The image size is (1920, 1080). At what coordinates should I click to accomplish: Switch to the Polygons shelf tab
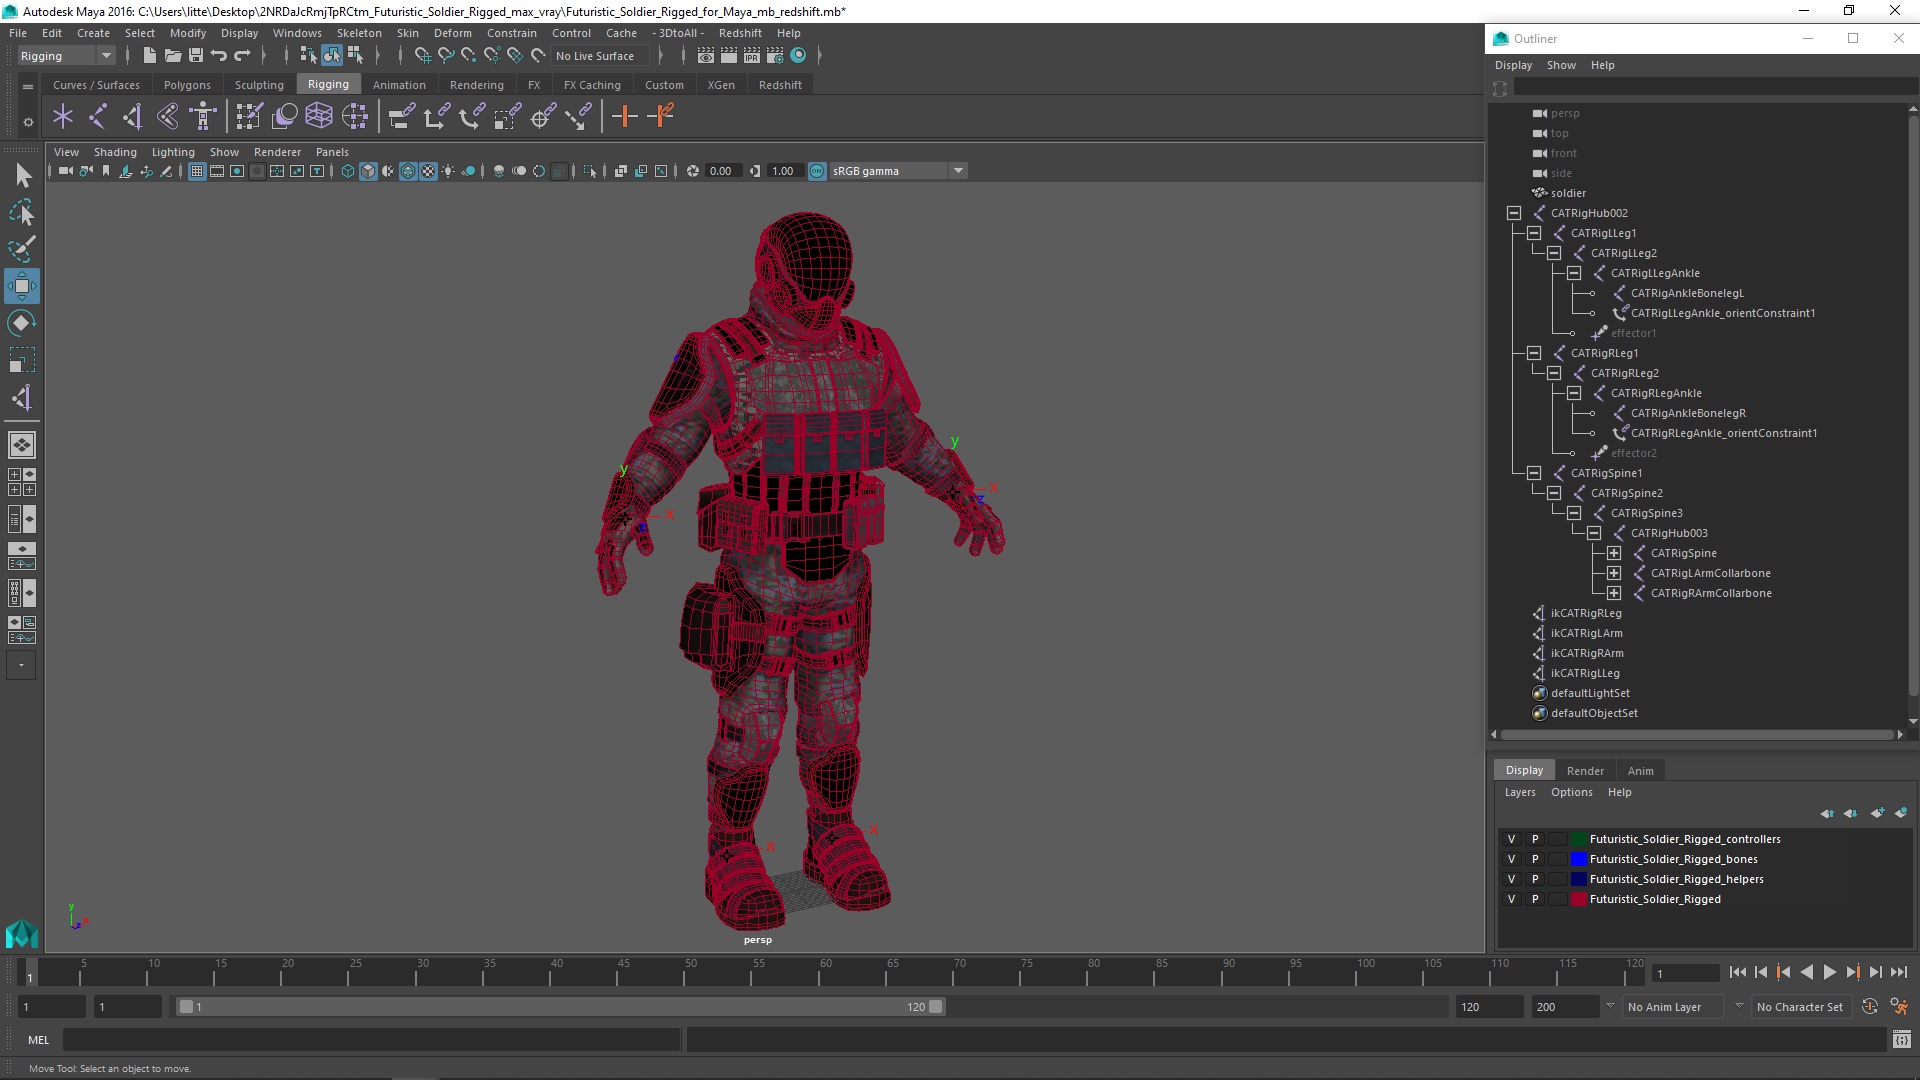187,85
